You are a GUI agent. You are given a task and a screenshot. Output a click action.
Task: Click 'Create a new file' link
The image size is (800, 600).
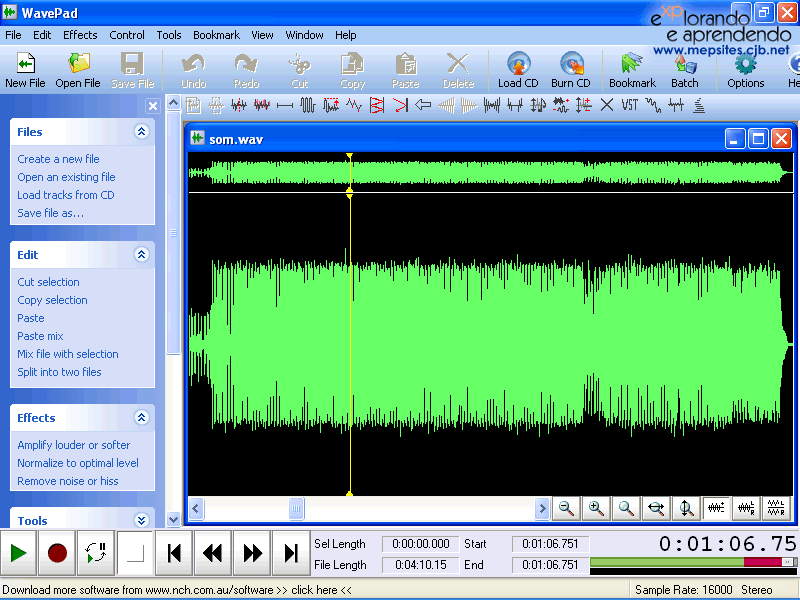point(58,159)
